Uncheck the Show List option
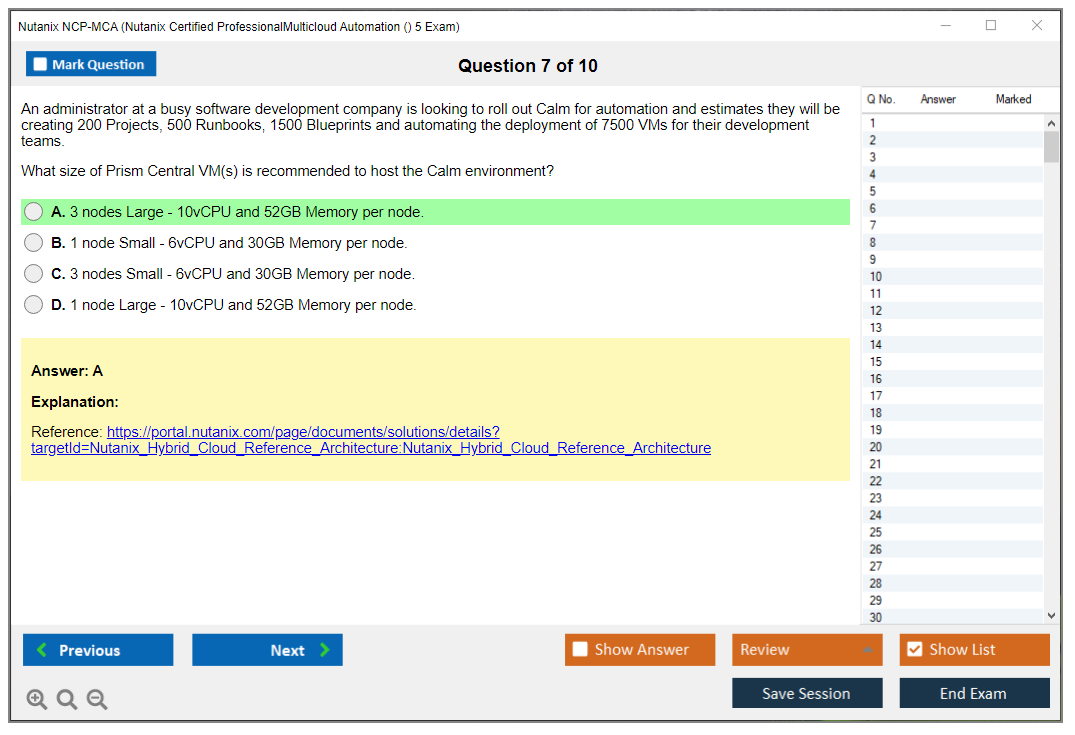The width and height of the screenshot is (1075, 735). tap(914, 650)
